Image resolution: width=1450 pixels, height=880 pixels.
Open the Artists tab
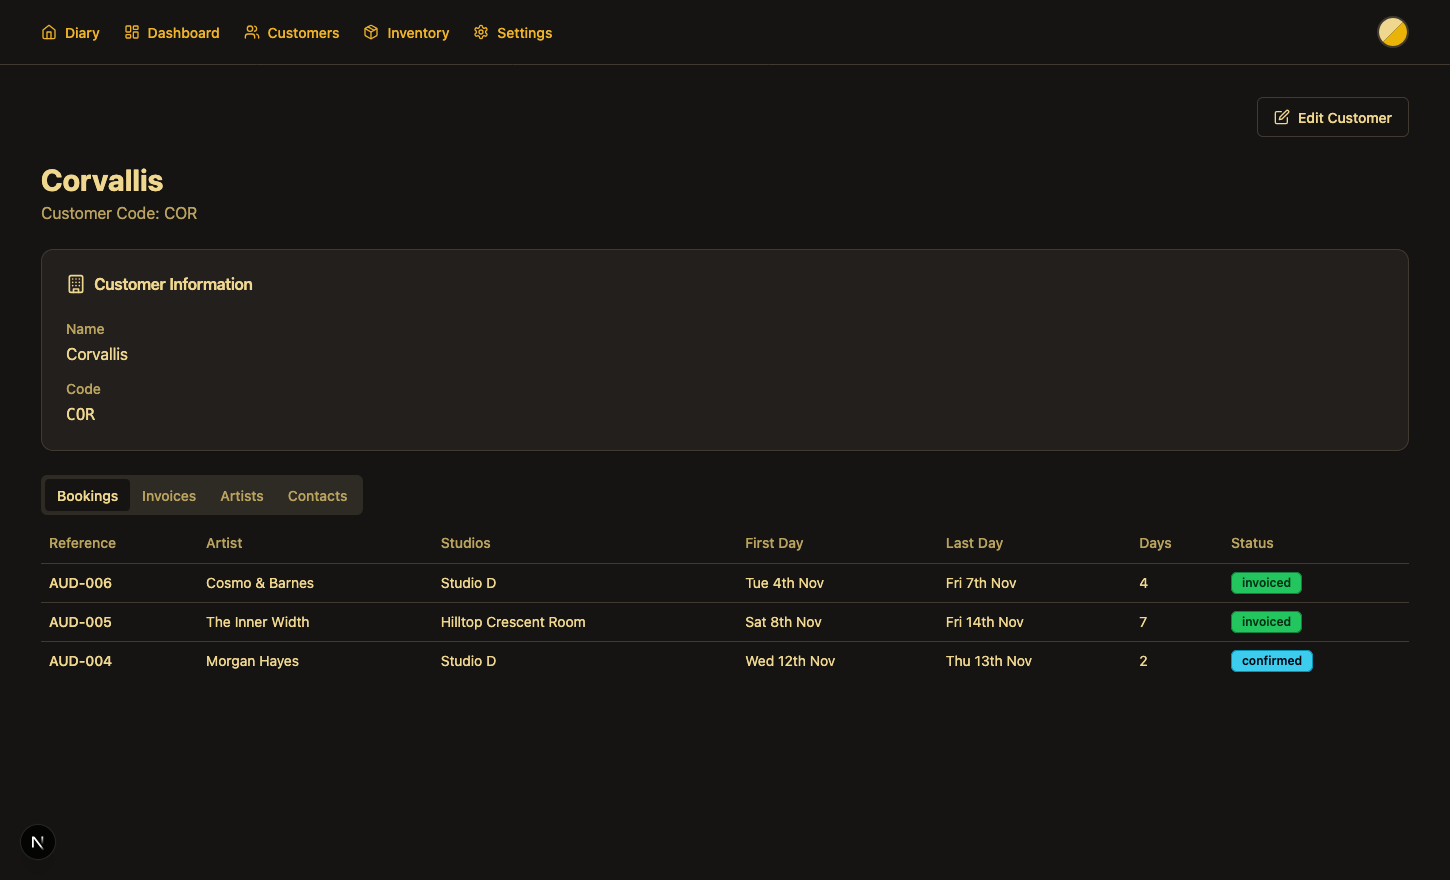pyautogui.click(x=242, y=496)
